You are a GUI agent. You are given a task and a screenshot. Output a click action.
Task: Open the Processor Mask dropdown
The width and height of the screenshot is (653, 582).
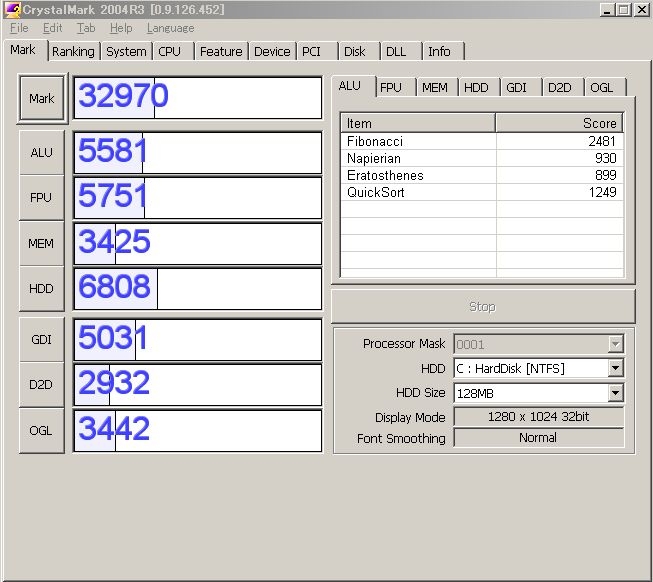point(615,344)
